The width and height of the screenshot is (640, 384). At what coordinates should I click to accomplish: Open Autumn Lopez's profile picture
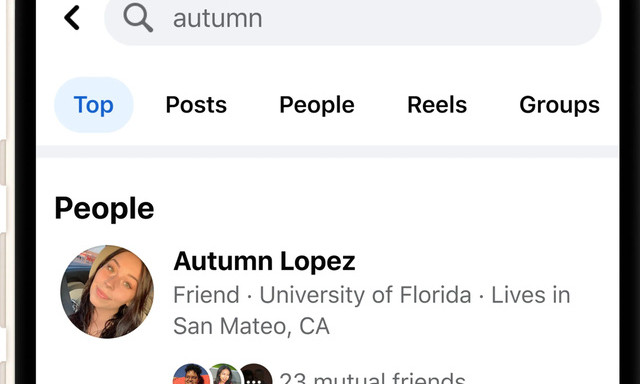pyautogui.click(x=107, y=292)
